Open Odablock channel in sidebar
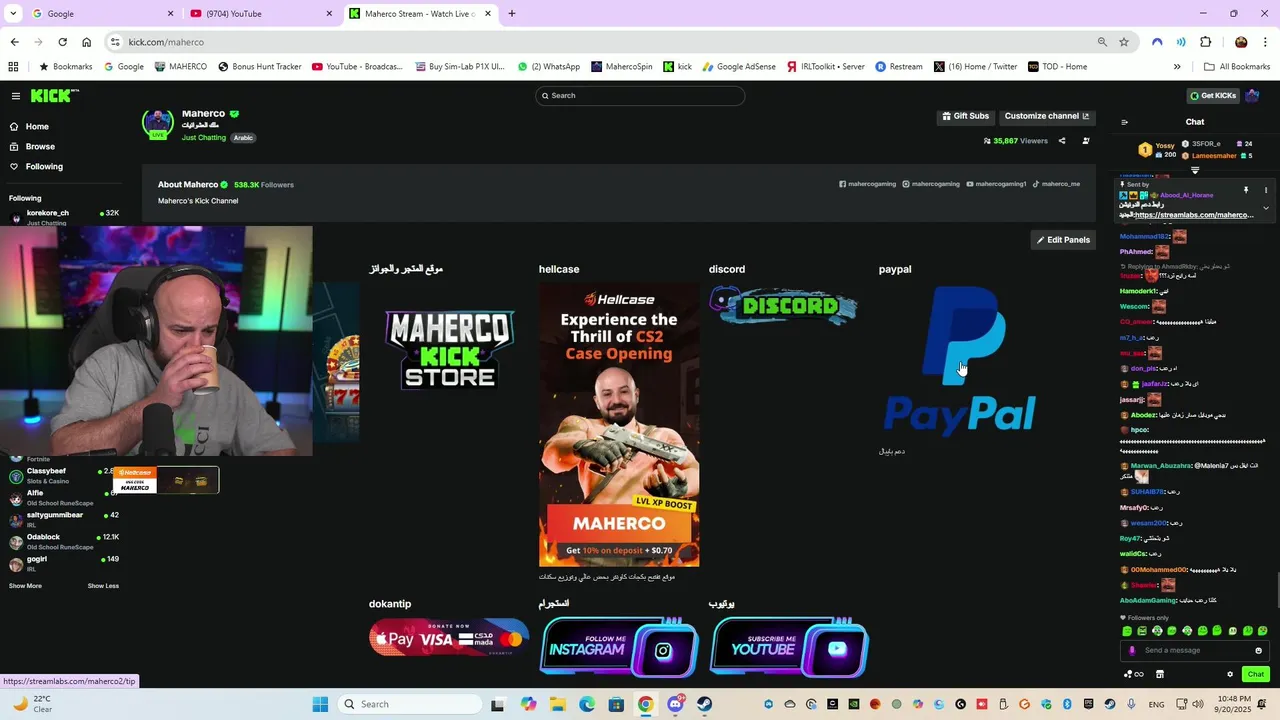The height and width of the screenshot is (720, 1280). click(x=62, y=542)
